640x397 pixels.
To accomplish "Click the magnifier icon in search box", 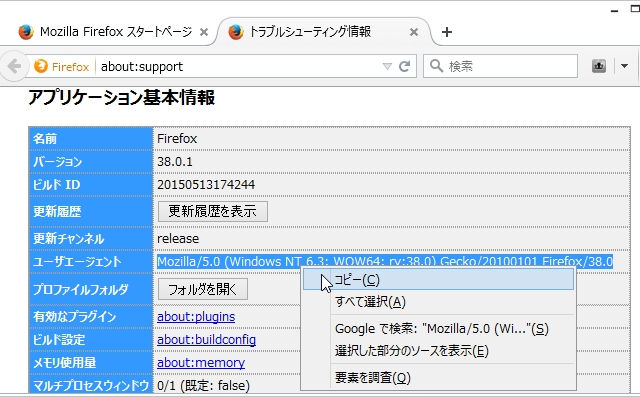I will (436, 66).
